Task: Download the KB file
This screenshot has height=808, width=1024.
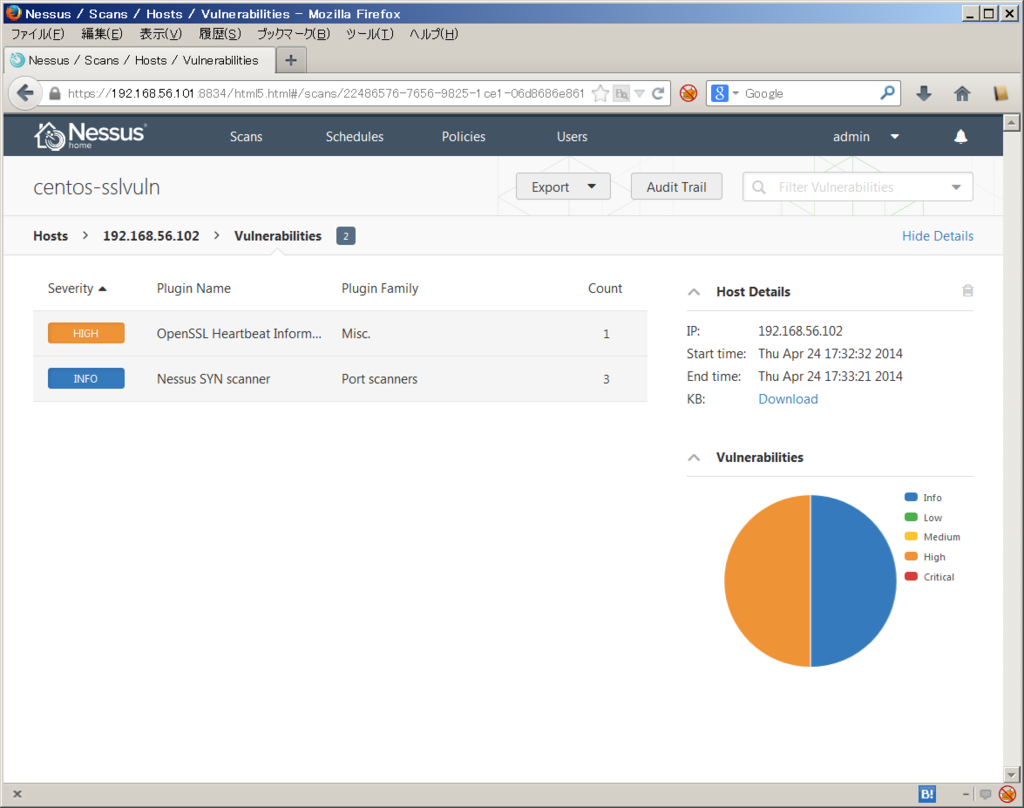Action: click(788, 399)
